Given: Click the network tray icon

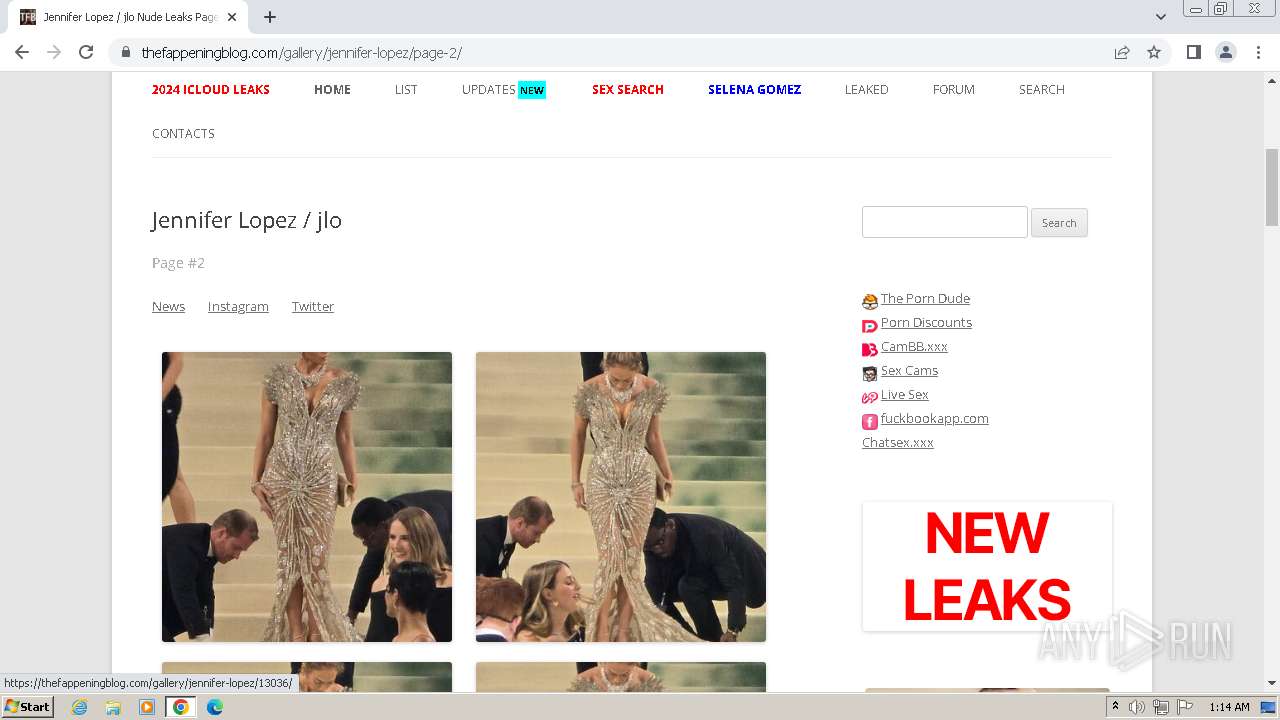Looking at the screenshot, I should [1160, 707].
